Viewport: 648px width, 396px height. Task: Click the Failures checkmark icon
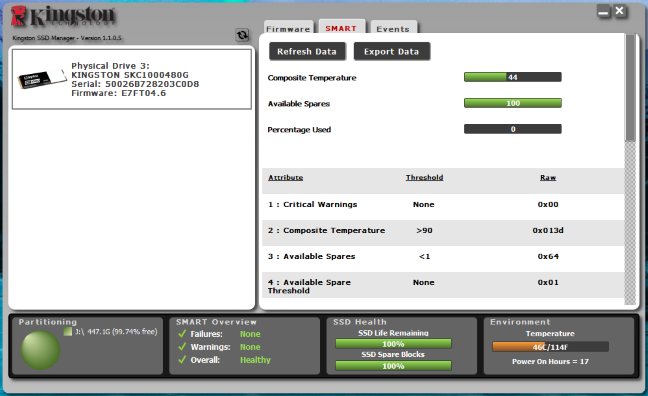tap(182, 334)
